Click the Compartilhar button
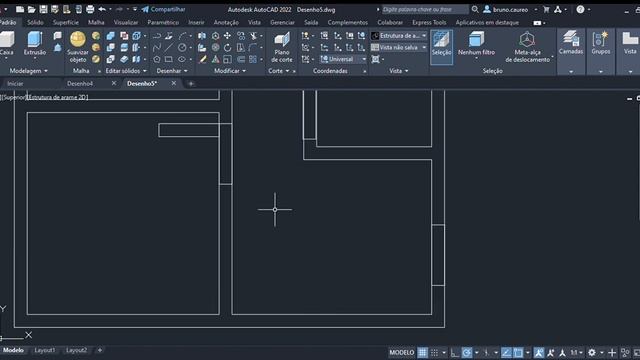 163,9
